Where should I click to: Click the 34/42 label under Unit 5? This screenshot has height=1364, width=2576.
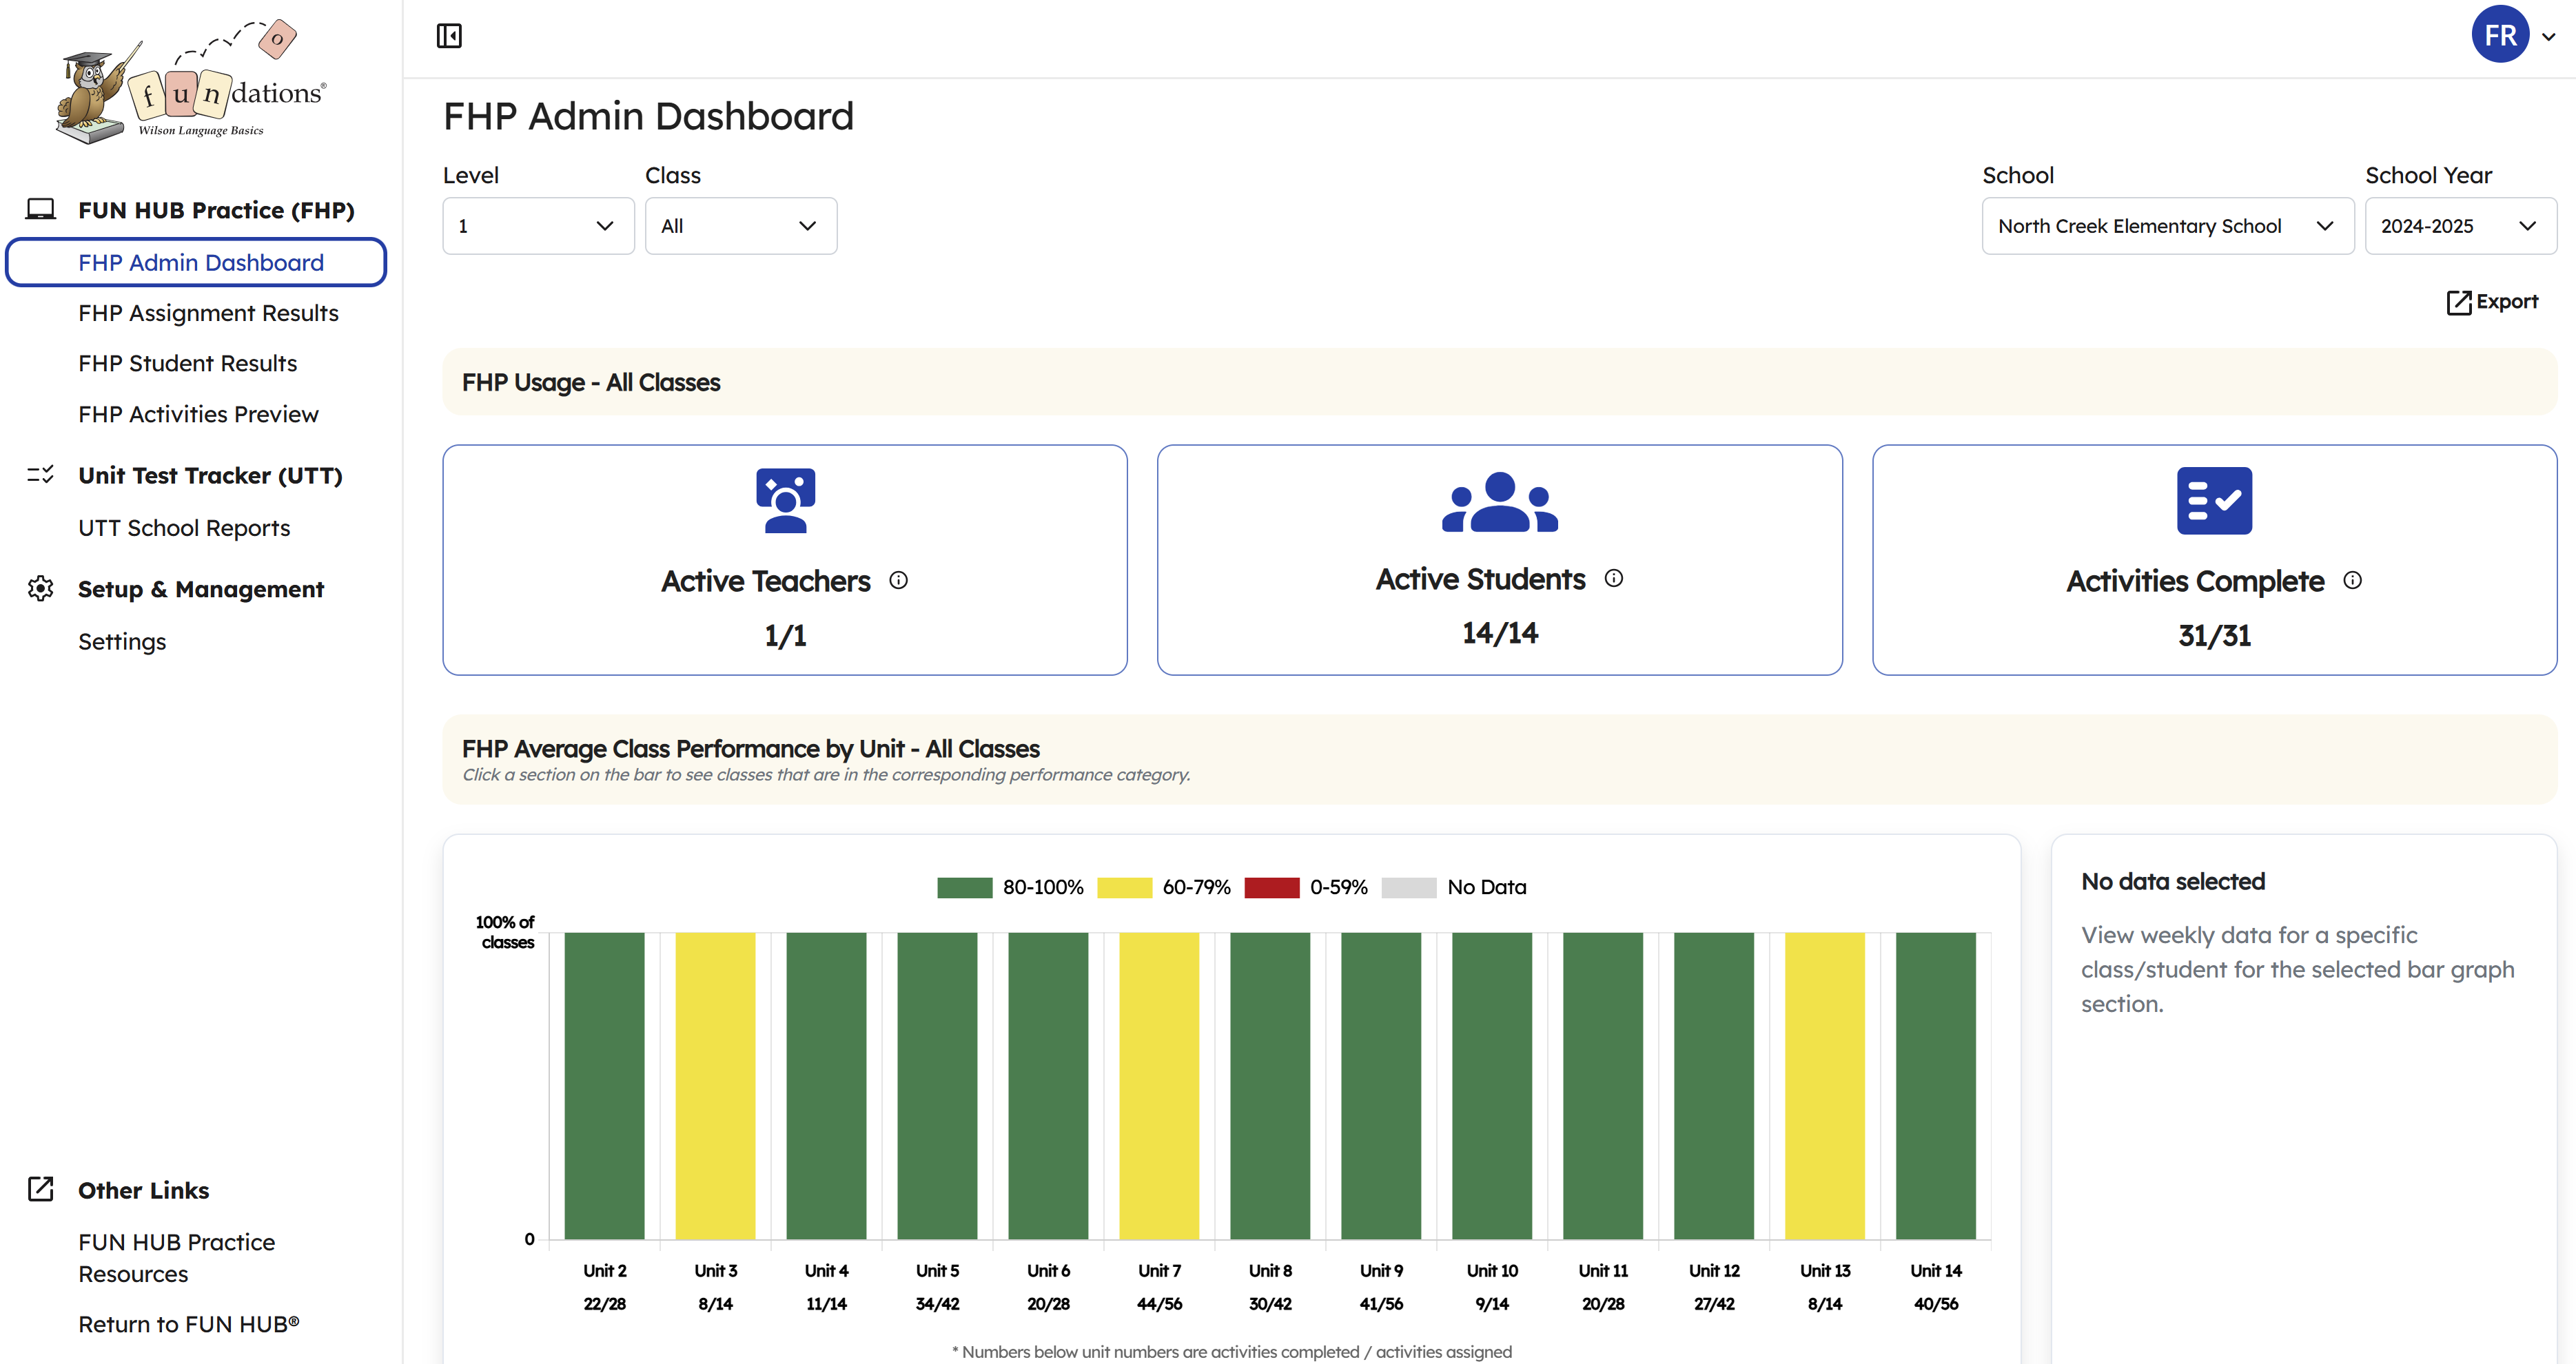click(937, 1304)
